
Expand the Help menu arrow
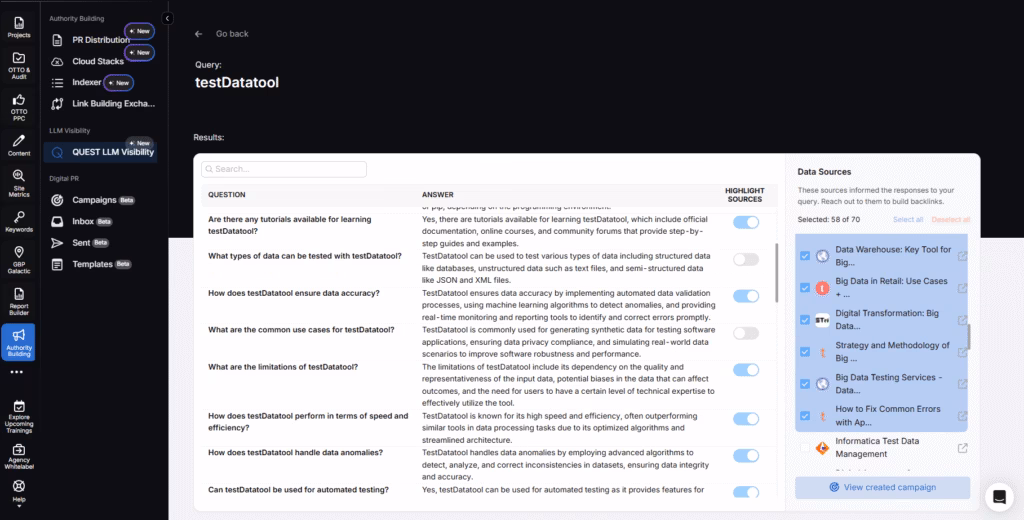[x=19, y=507]
